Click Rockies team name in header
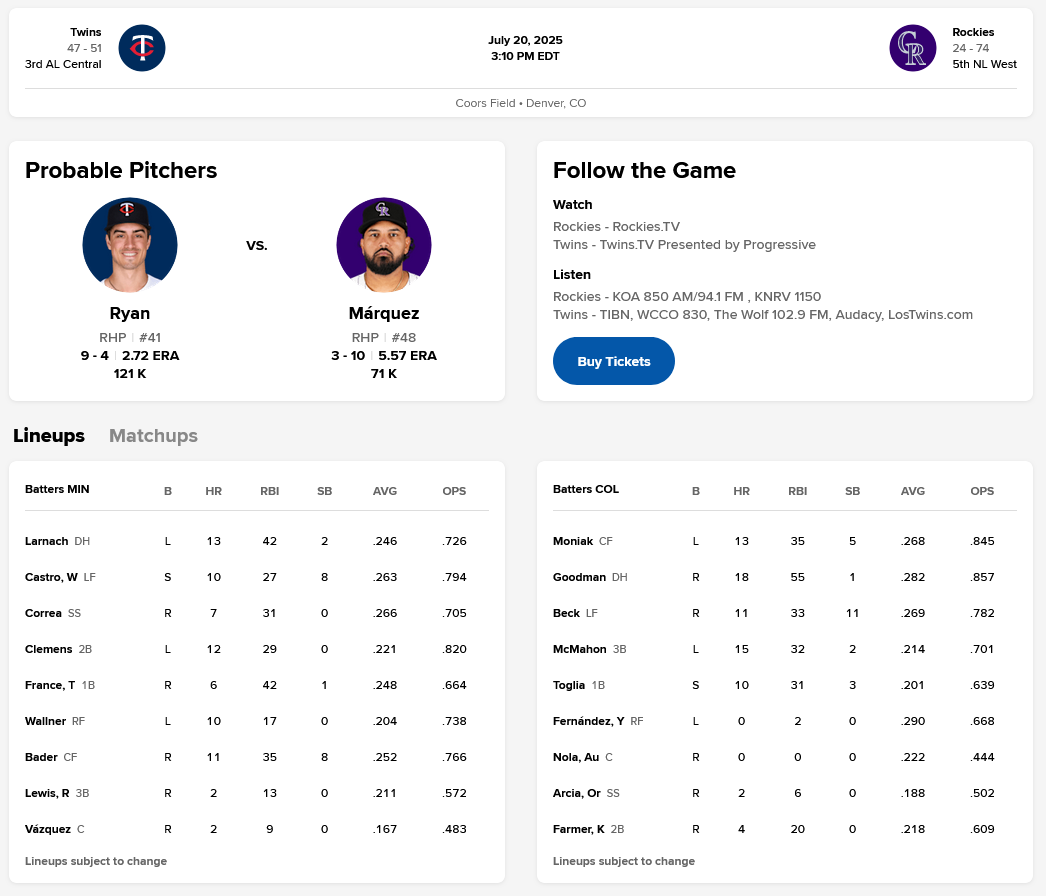The image size is (1046, 896). point(973,32)
